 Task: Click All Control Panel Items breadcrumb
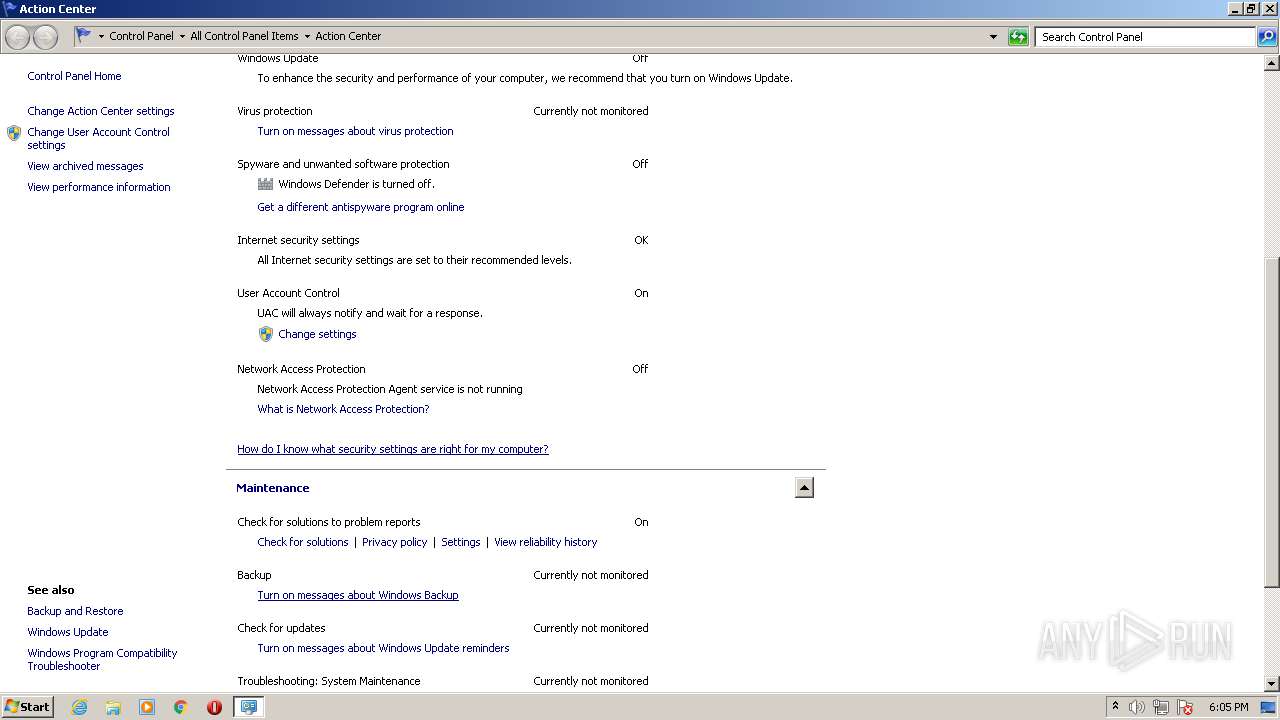pos(244,36)
